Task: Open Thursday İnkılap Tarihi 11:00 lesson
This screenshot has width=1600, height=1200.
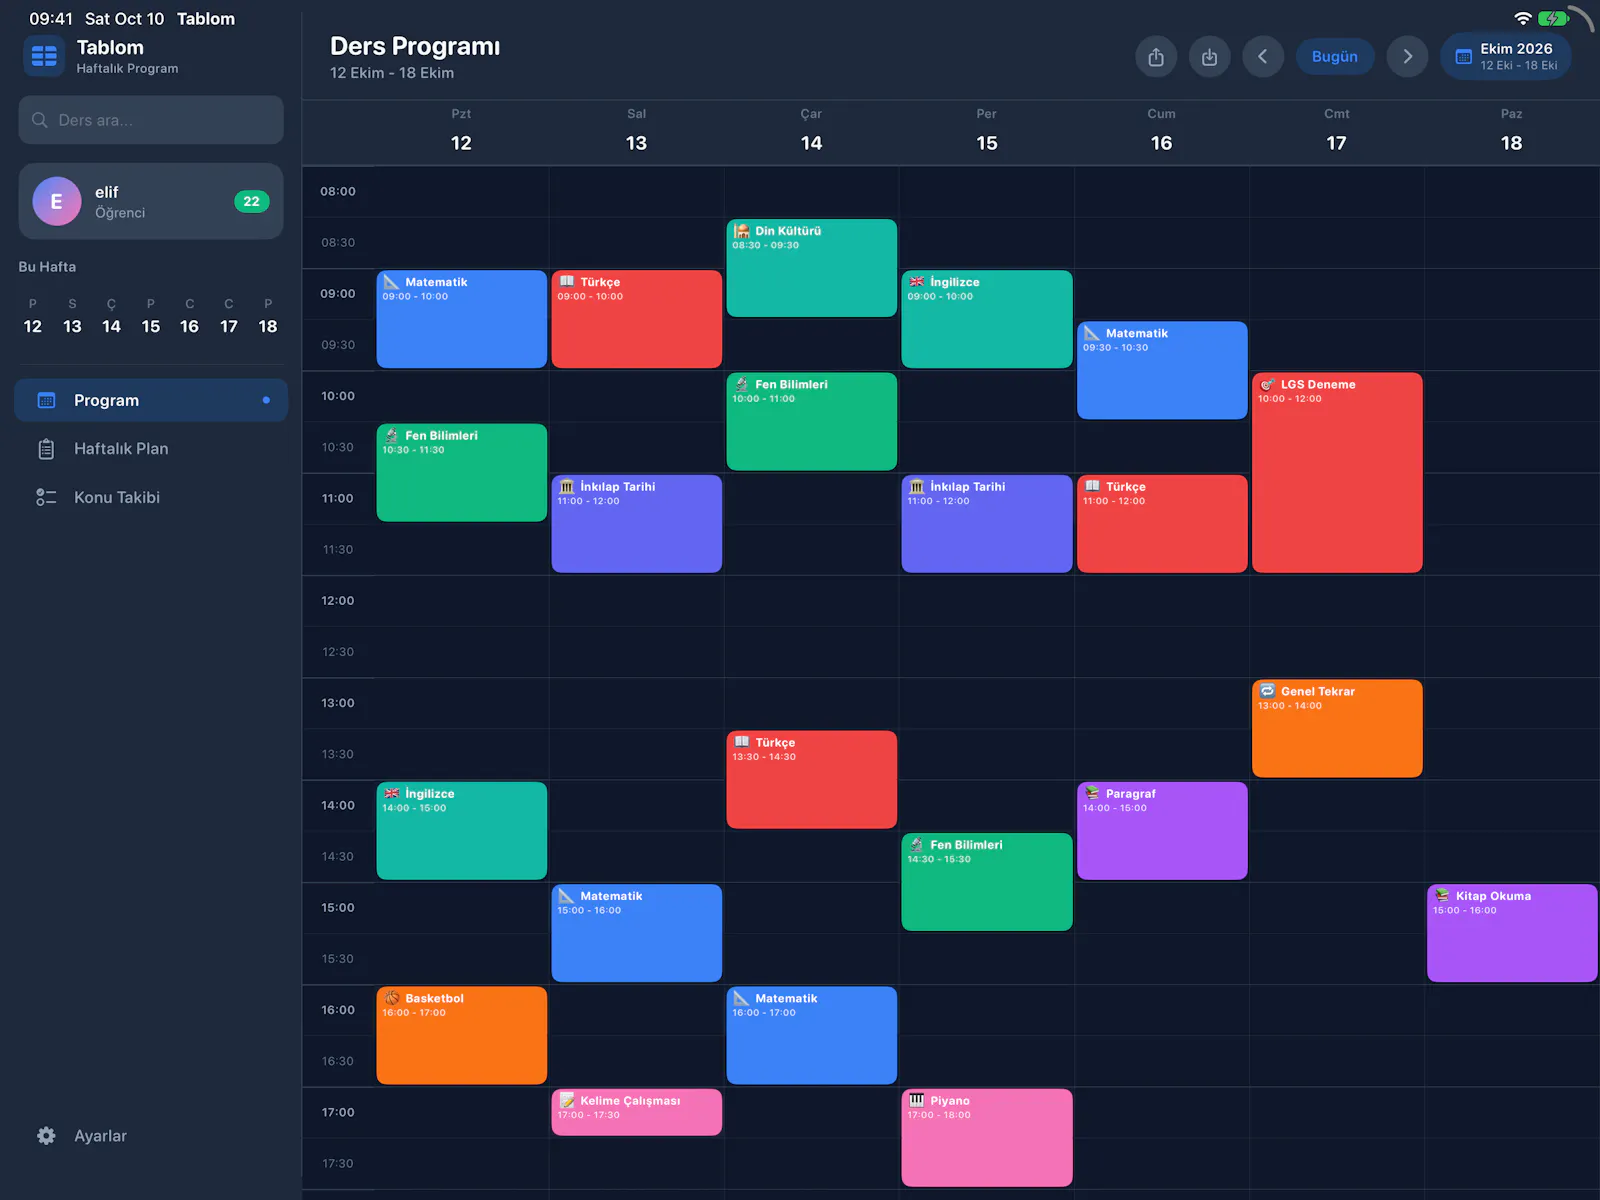Action: tap(987, 524)
